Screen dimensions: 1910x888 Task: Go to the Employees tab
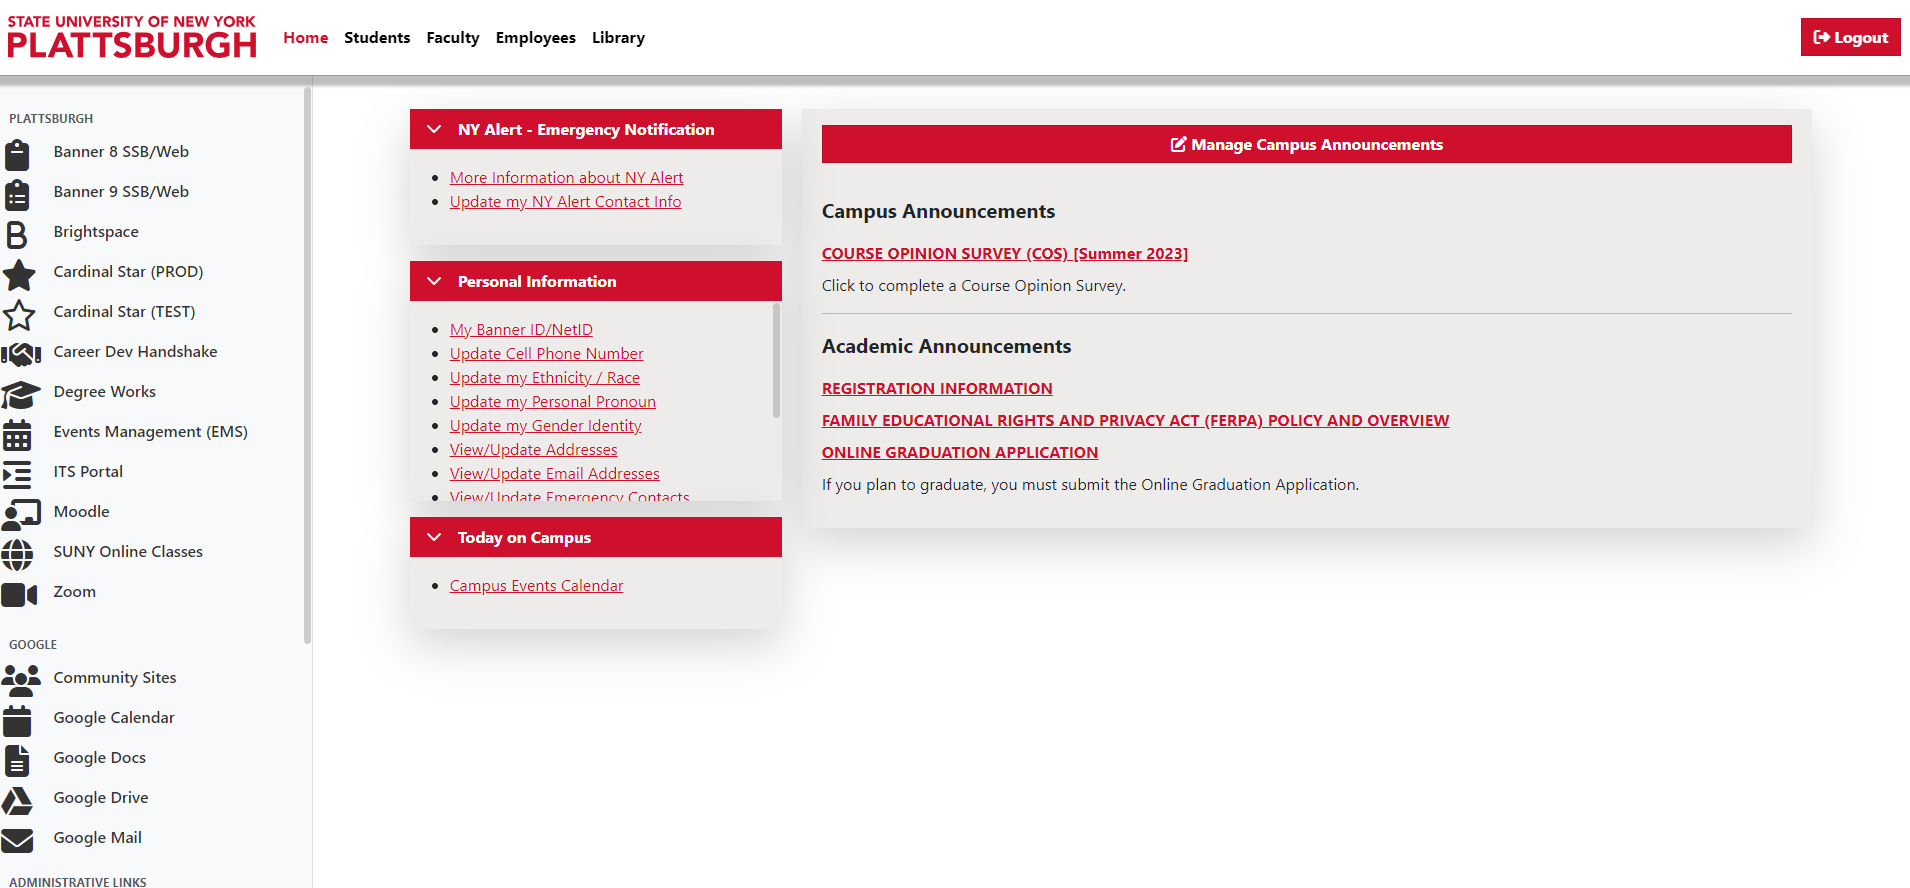coord(536,38)
